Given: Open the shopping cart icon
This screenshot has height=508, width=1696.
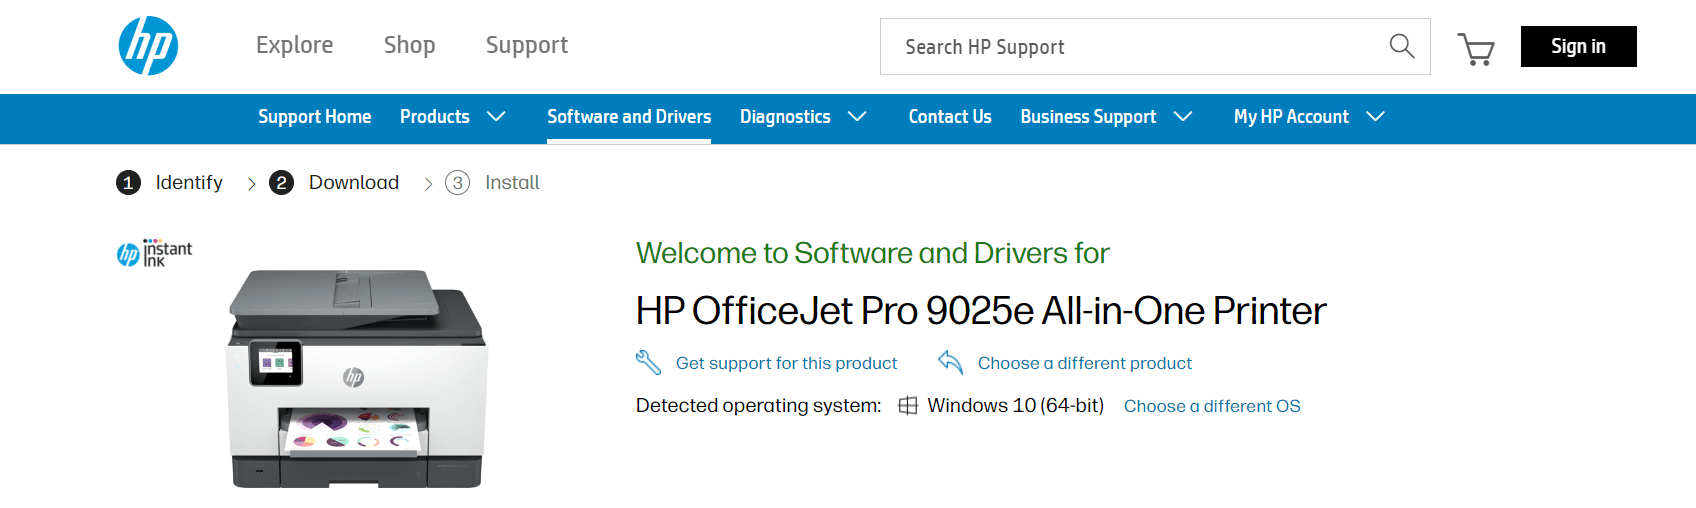Looking at the screenshot, I should tap(1476, 48).
